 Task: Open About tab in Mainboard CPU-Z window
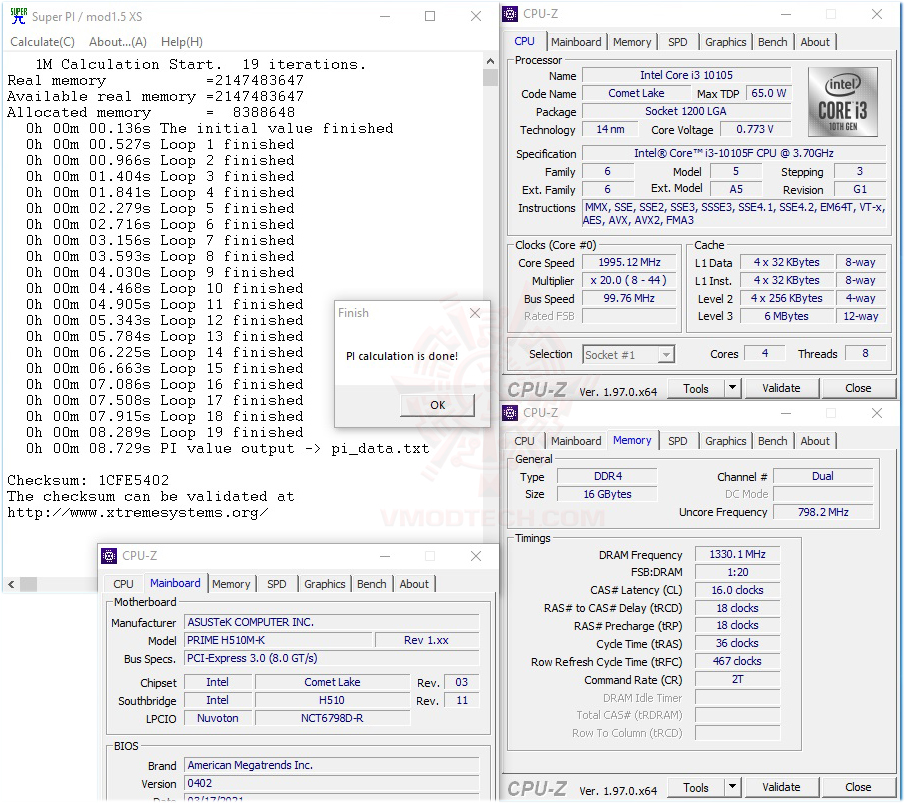pyautogui.click(x=414, y=584)
